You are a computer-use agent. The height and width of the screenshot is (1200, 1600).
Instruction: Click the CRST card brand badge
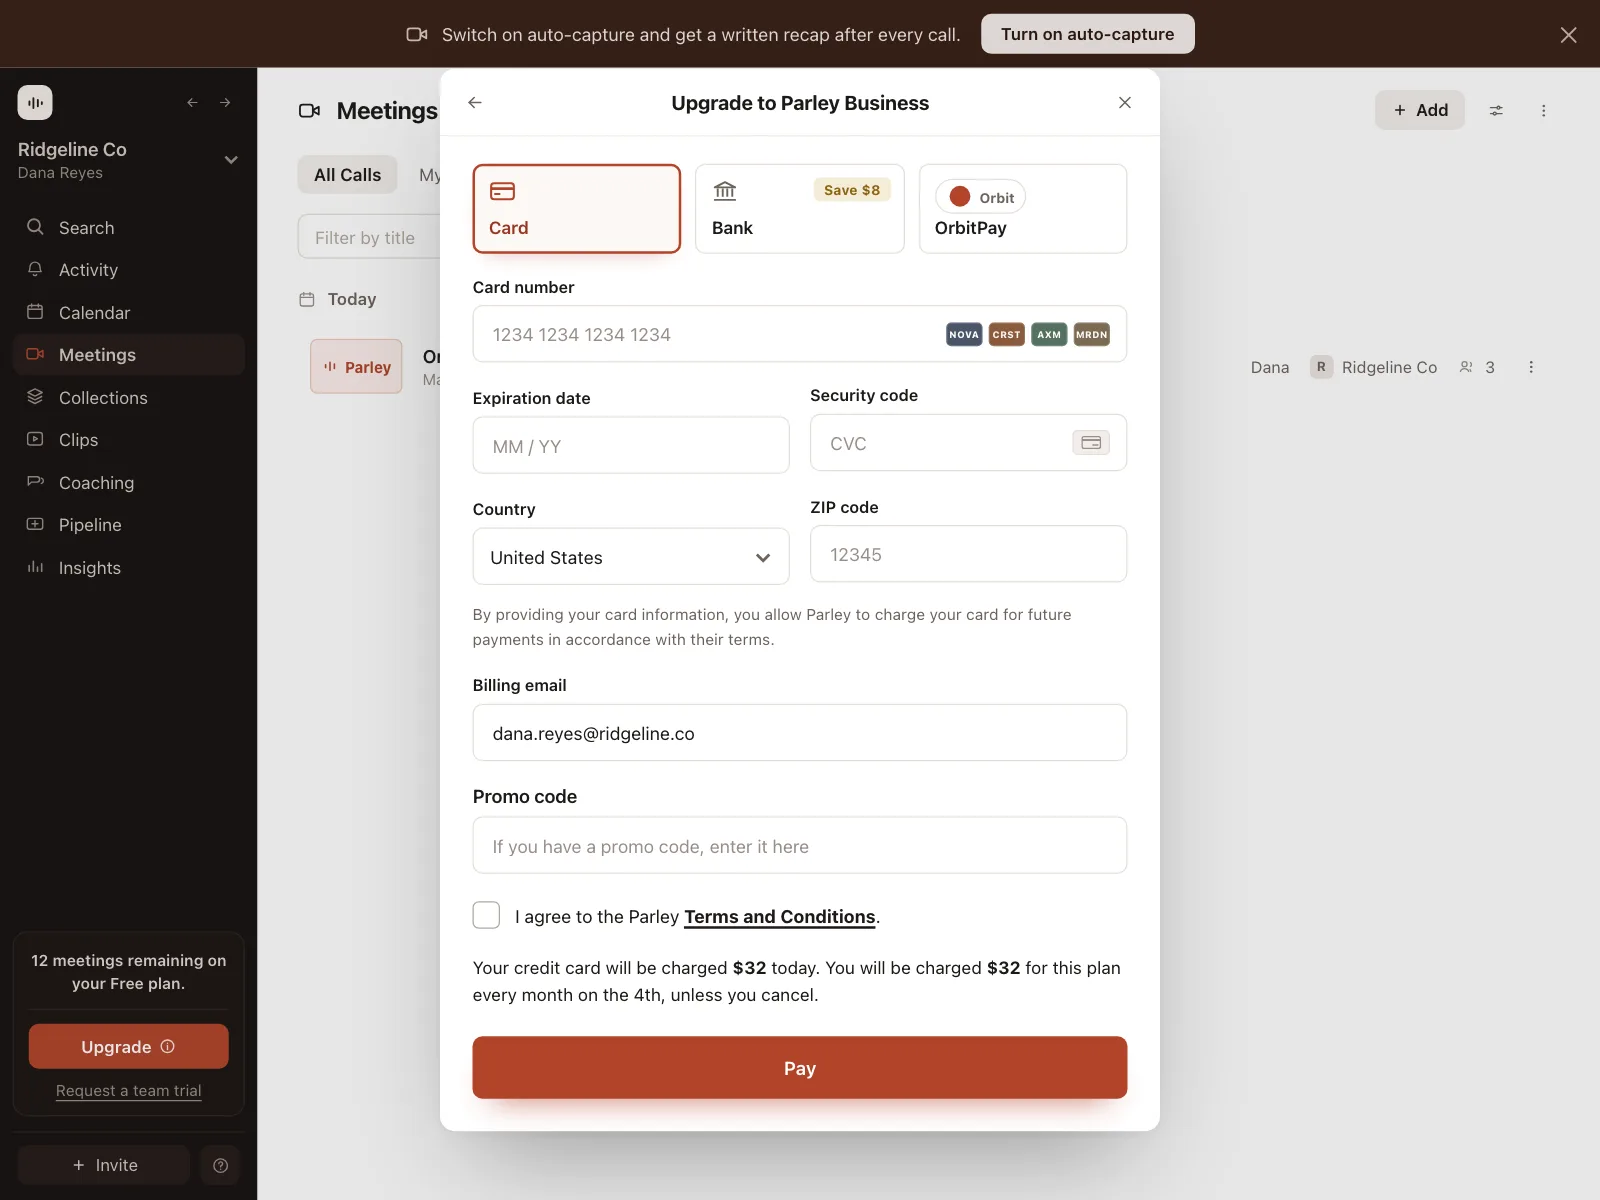point(1007,334)
